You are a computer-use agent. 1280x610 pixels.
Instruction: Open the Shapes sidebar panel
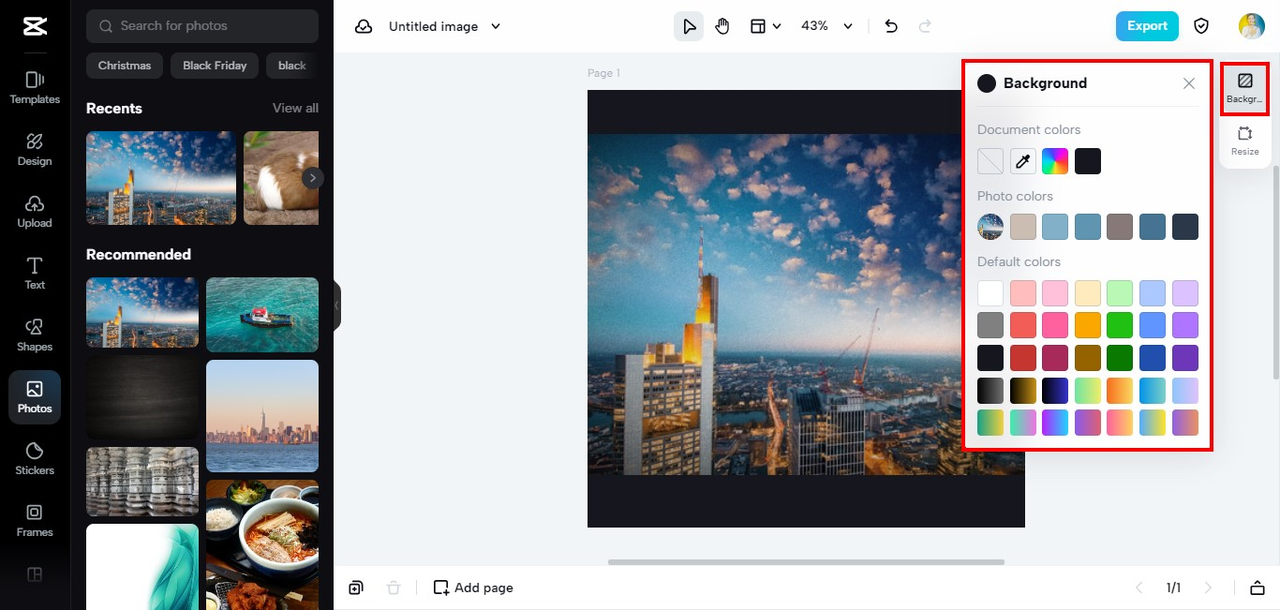[34, 335]
